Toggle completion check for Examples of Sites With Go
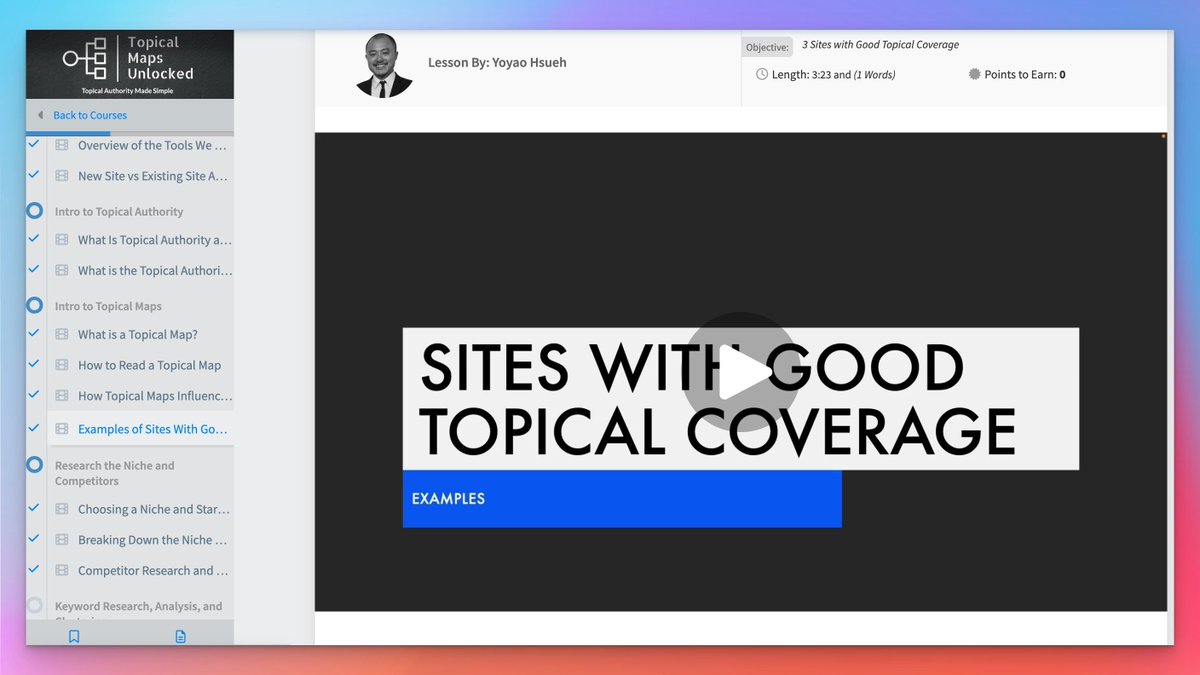 (34, 428)
